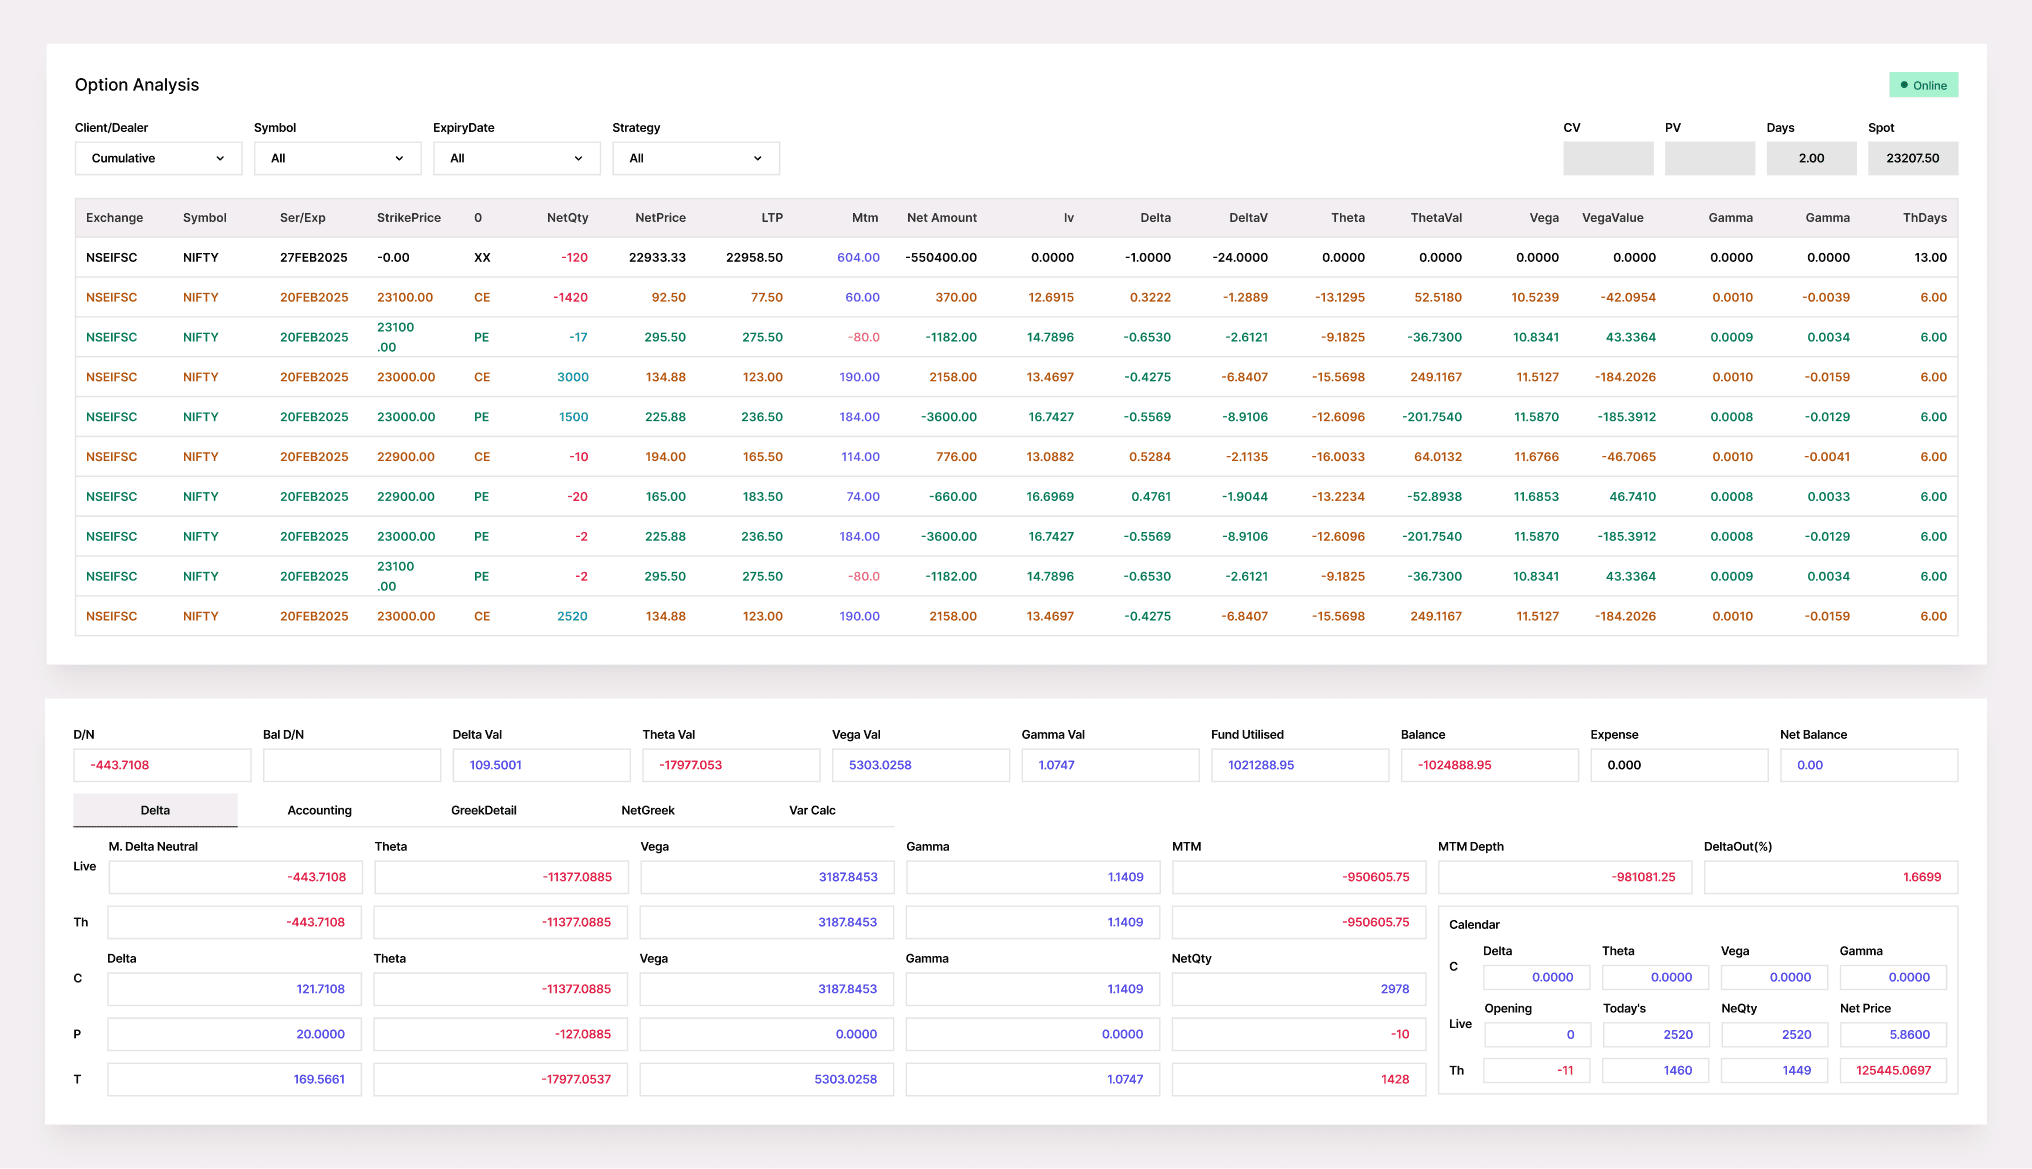Click the Bal D/N input box
The image size is (2032, 1169).
coord(352,765)
